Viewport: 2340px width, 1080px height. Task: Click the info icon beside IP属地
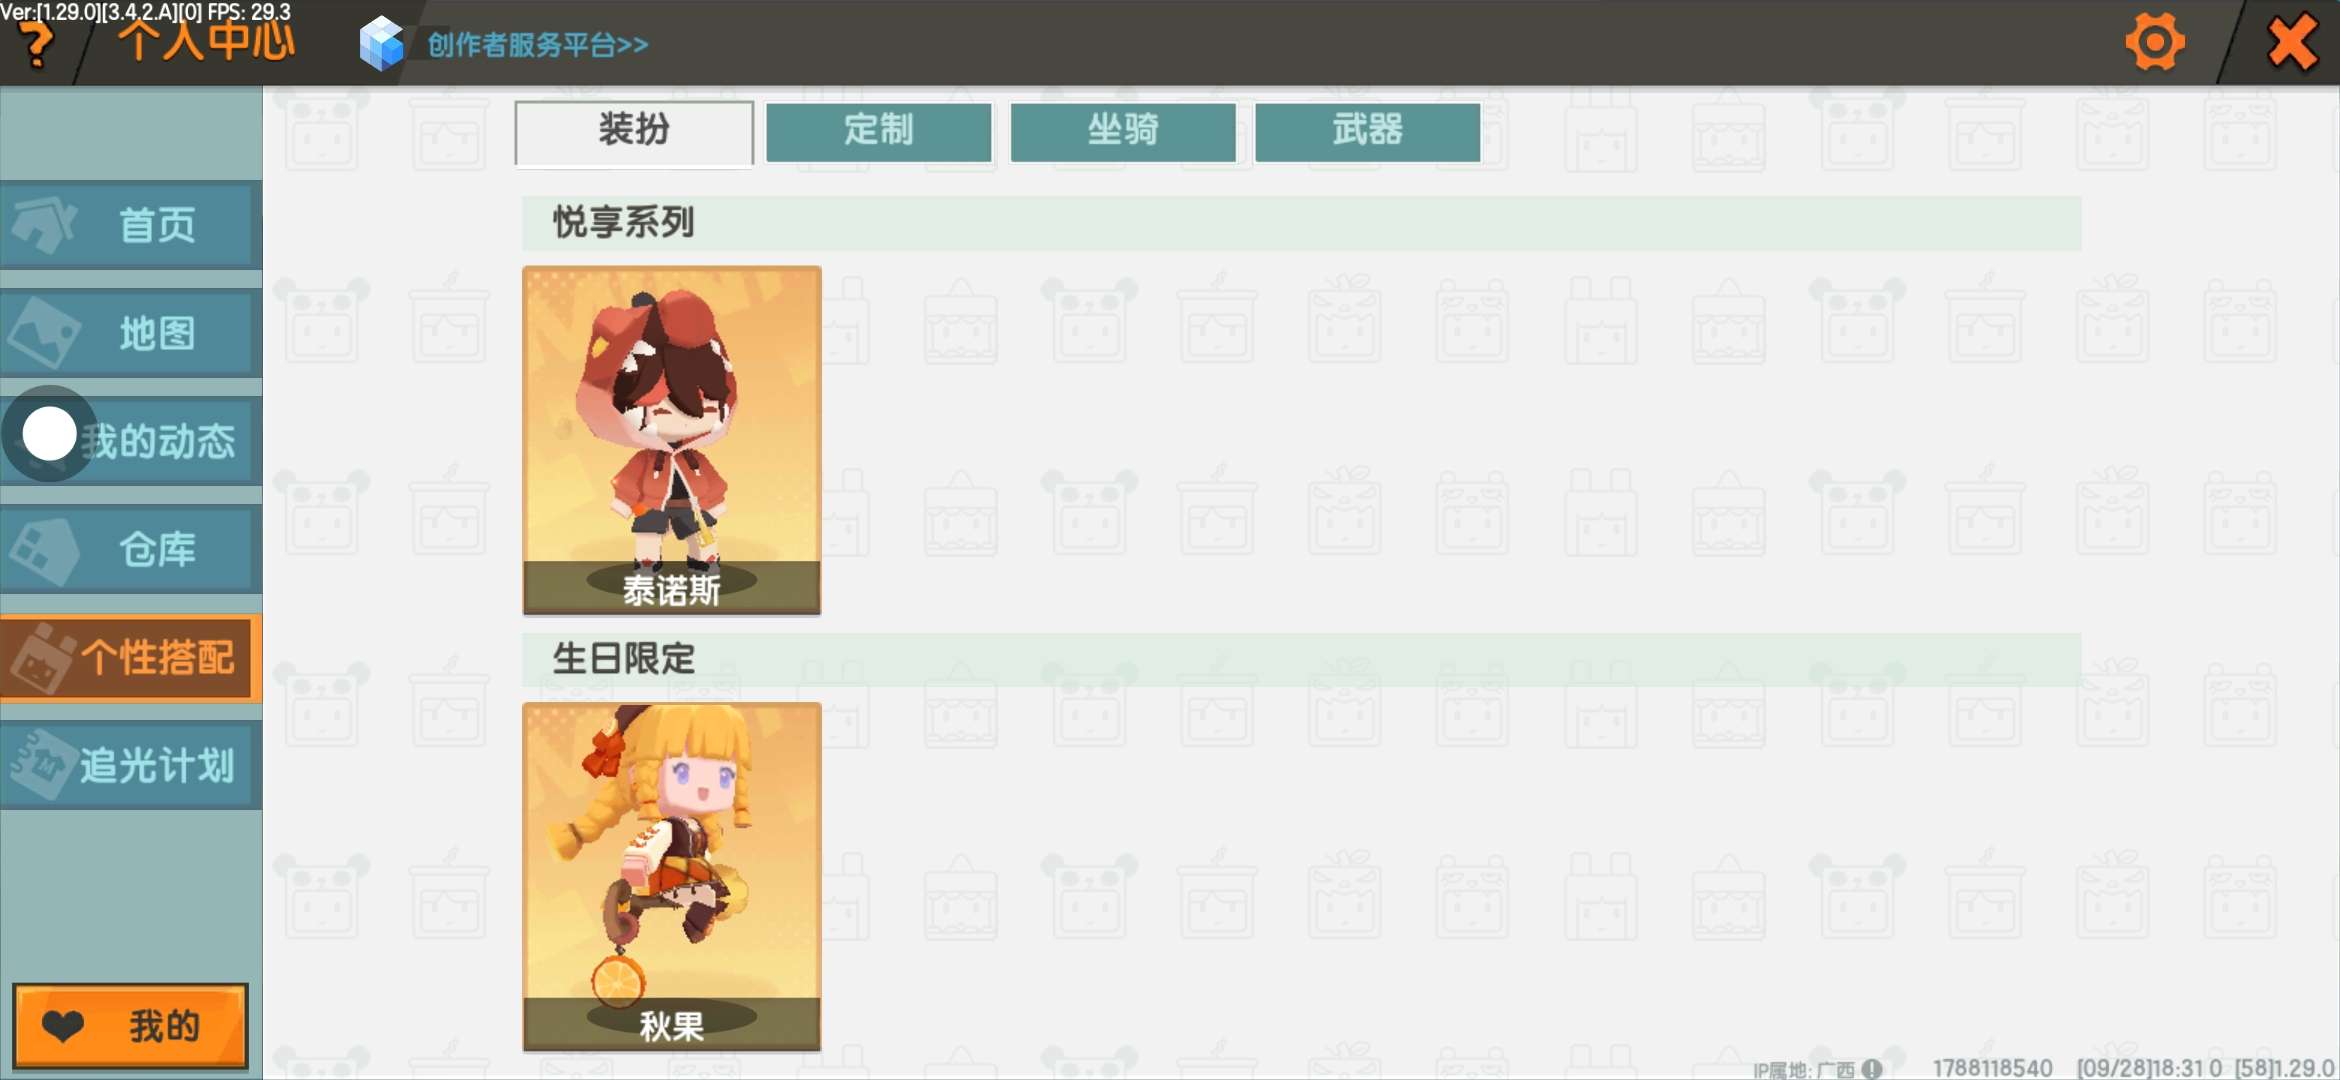(1873, 1069)
